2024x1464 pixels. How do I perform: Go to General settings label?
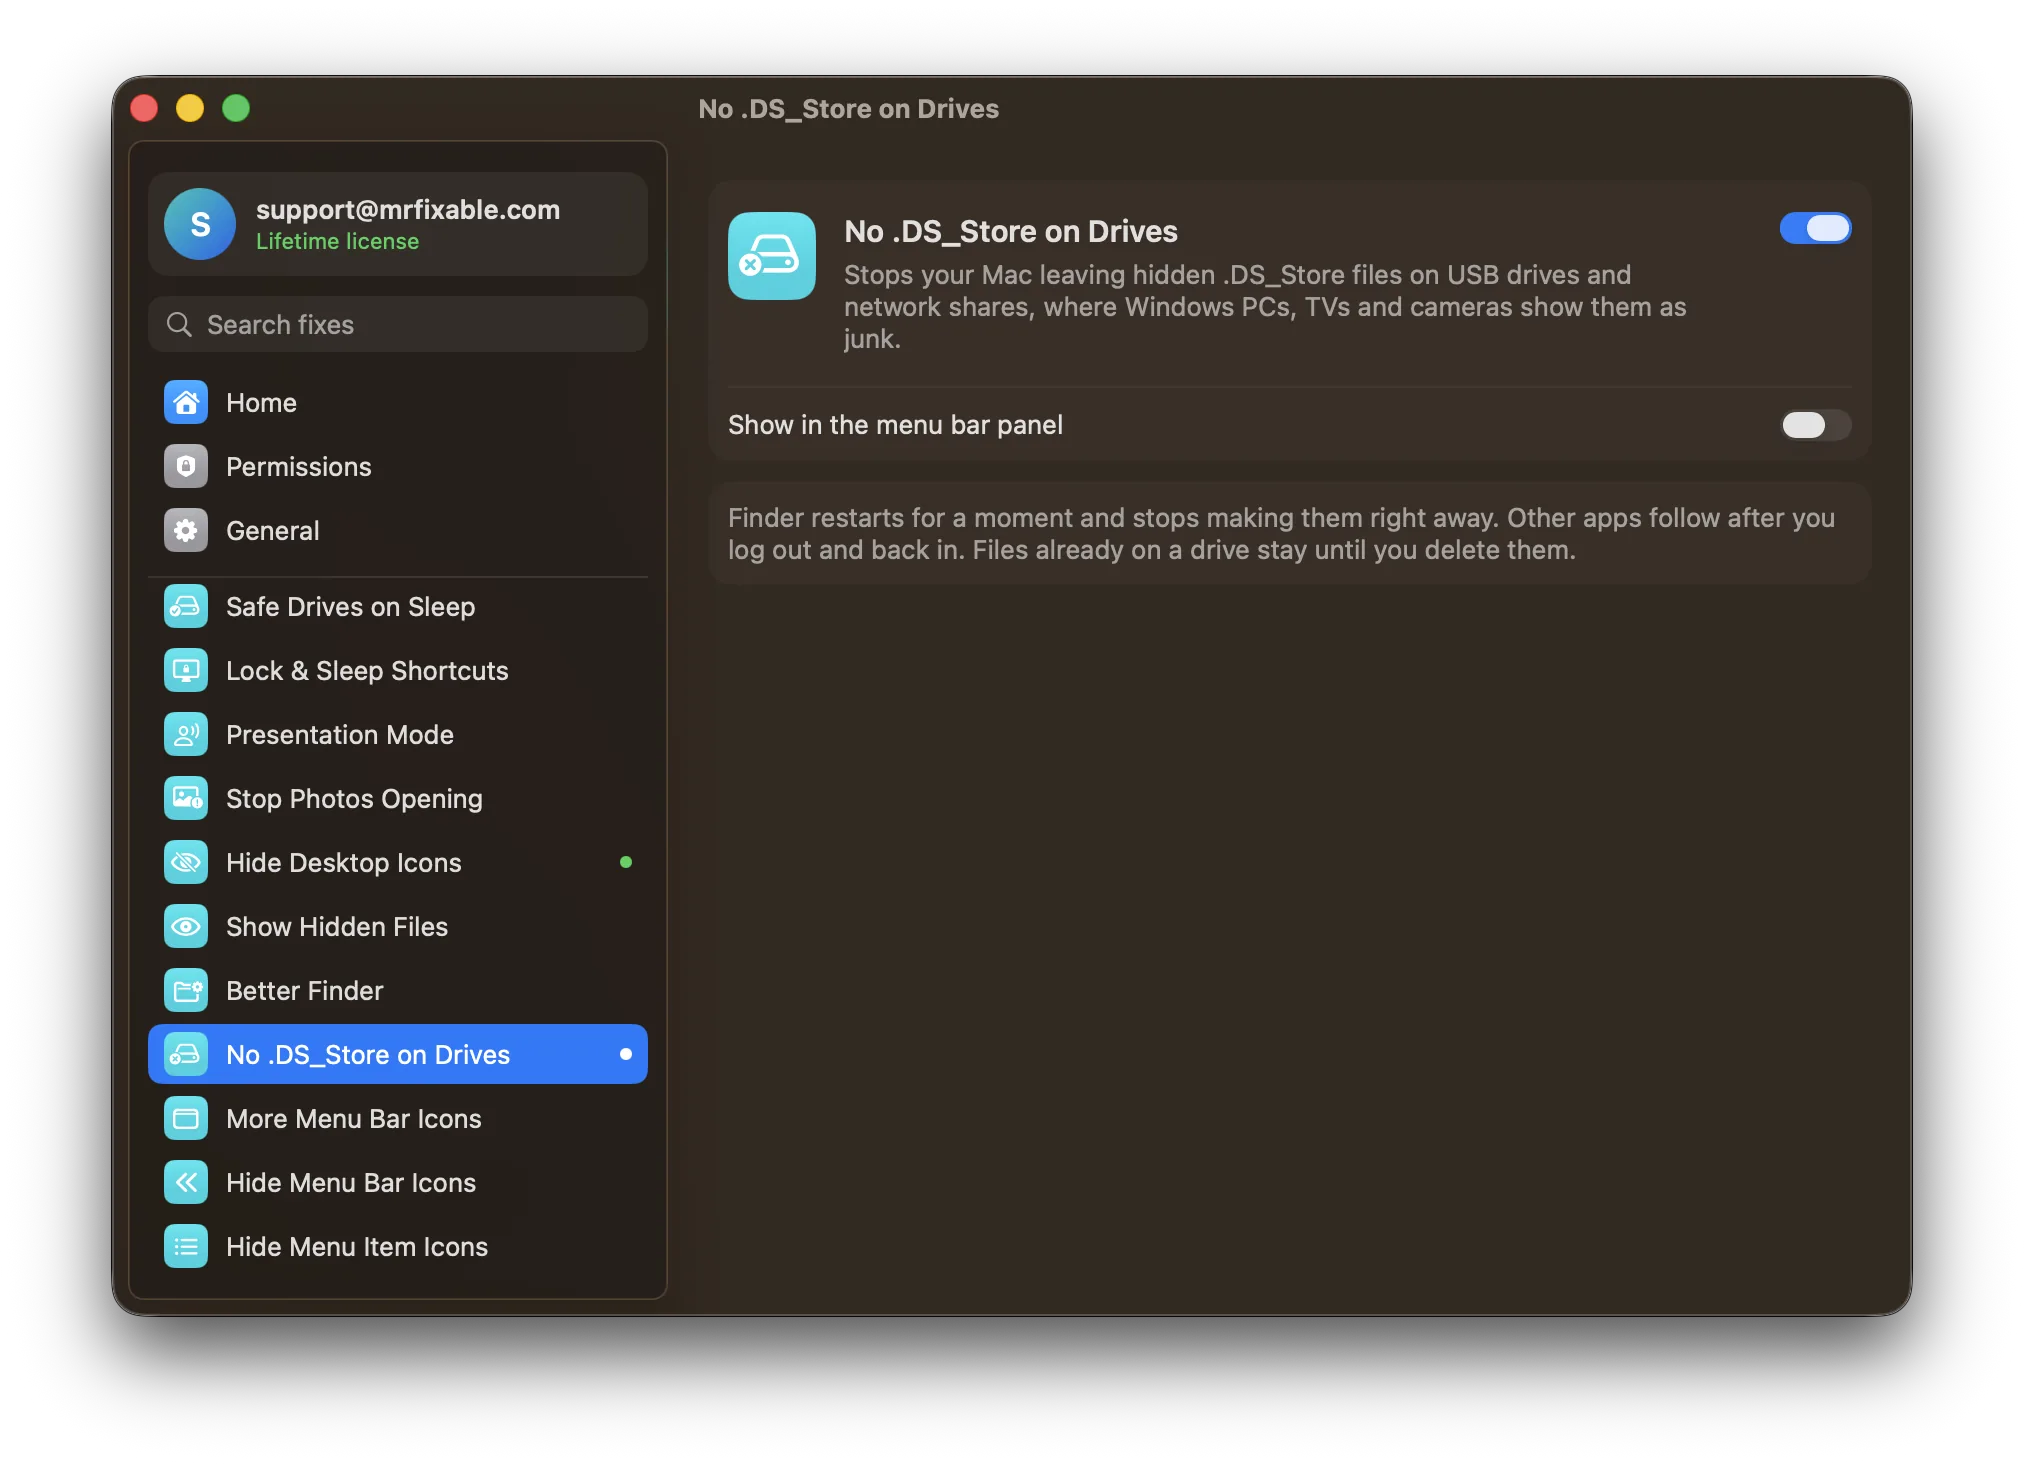272,530
